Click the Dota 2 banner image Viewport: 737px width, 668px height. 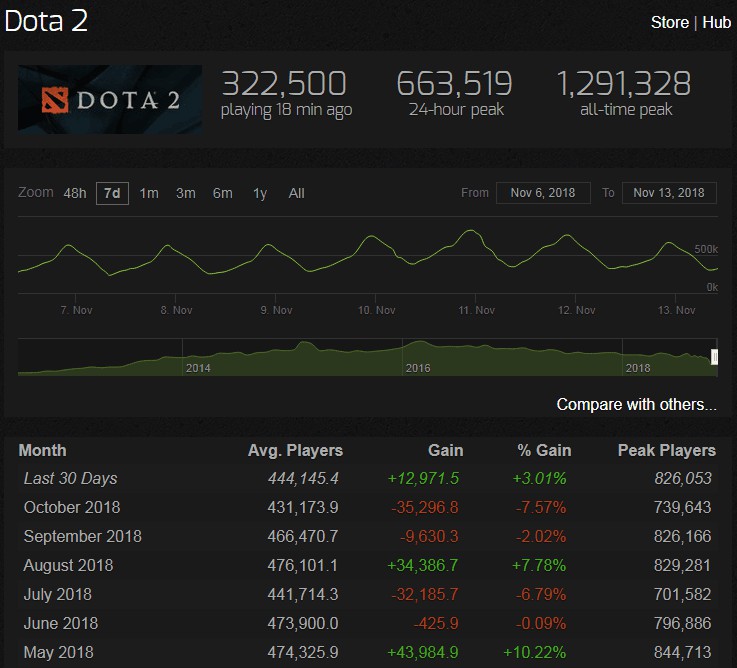pos(110,99)
